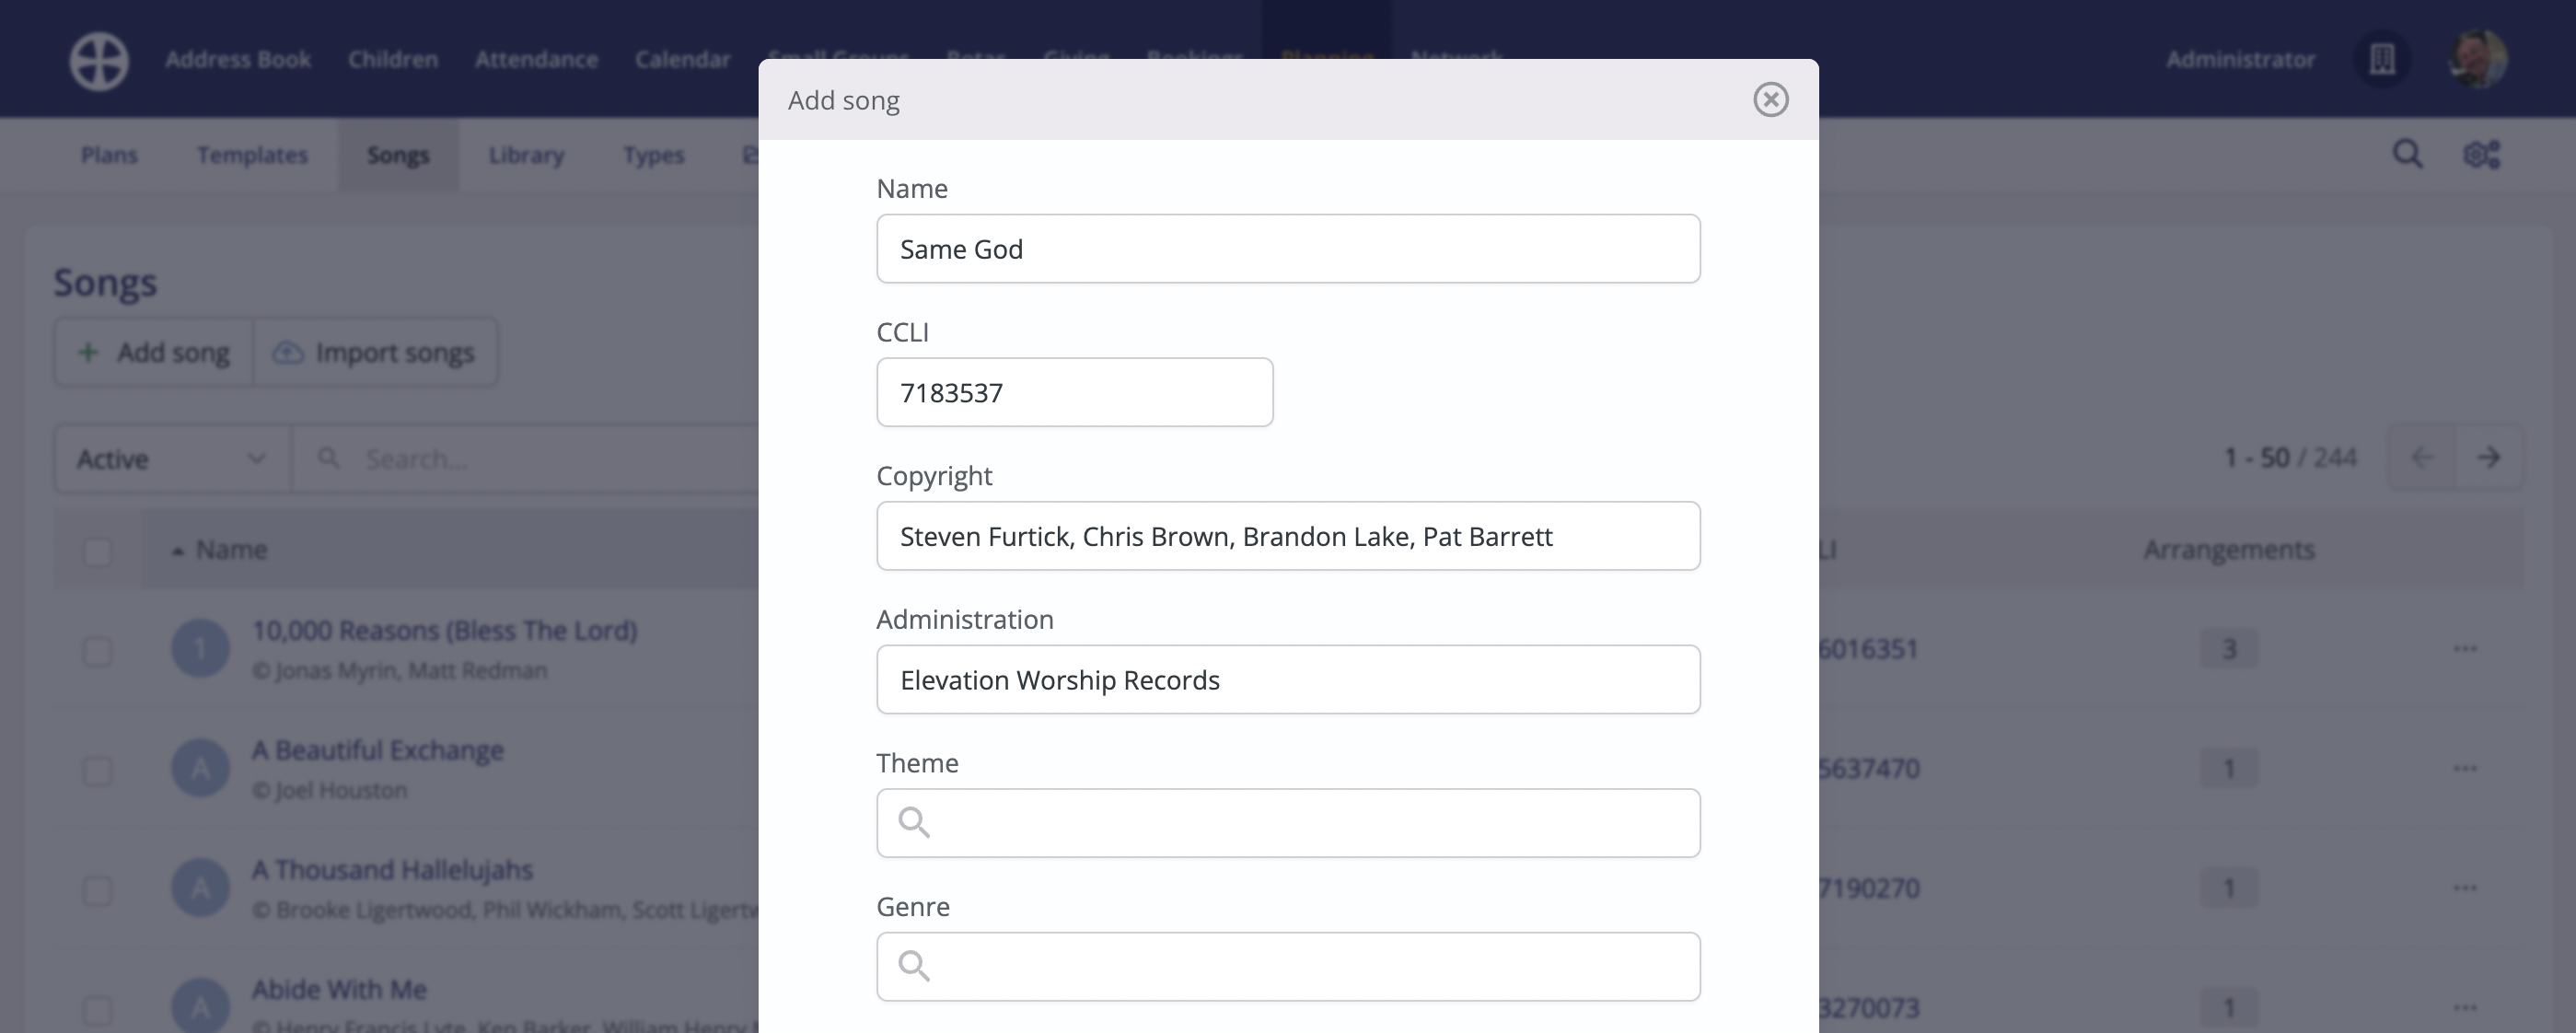Click the Name field containing Same God

coord(1288,249)
